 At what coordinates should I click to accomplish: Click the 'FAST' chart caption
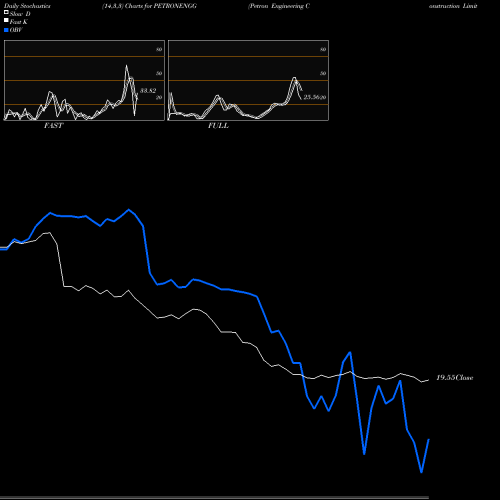pos(53,126)
